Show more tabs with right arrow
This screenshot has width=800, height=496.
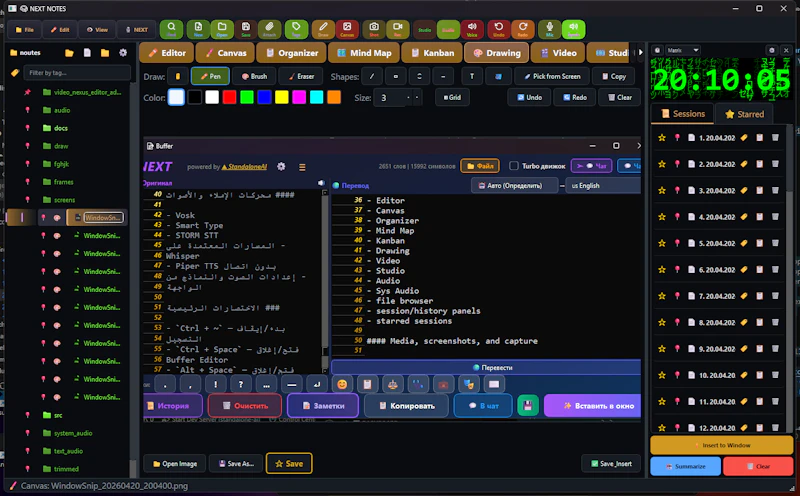[641, 52]
